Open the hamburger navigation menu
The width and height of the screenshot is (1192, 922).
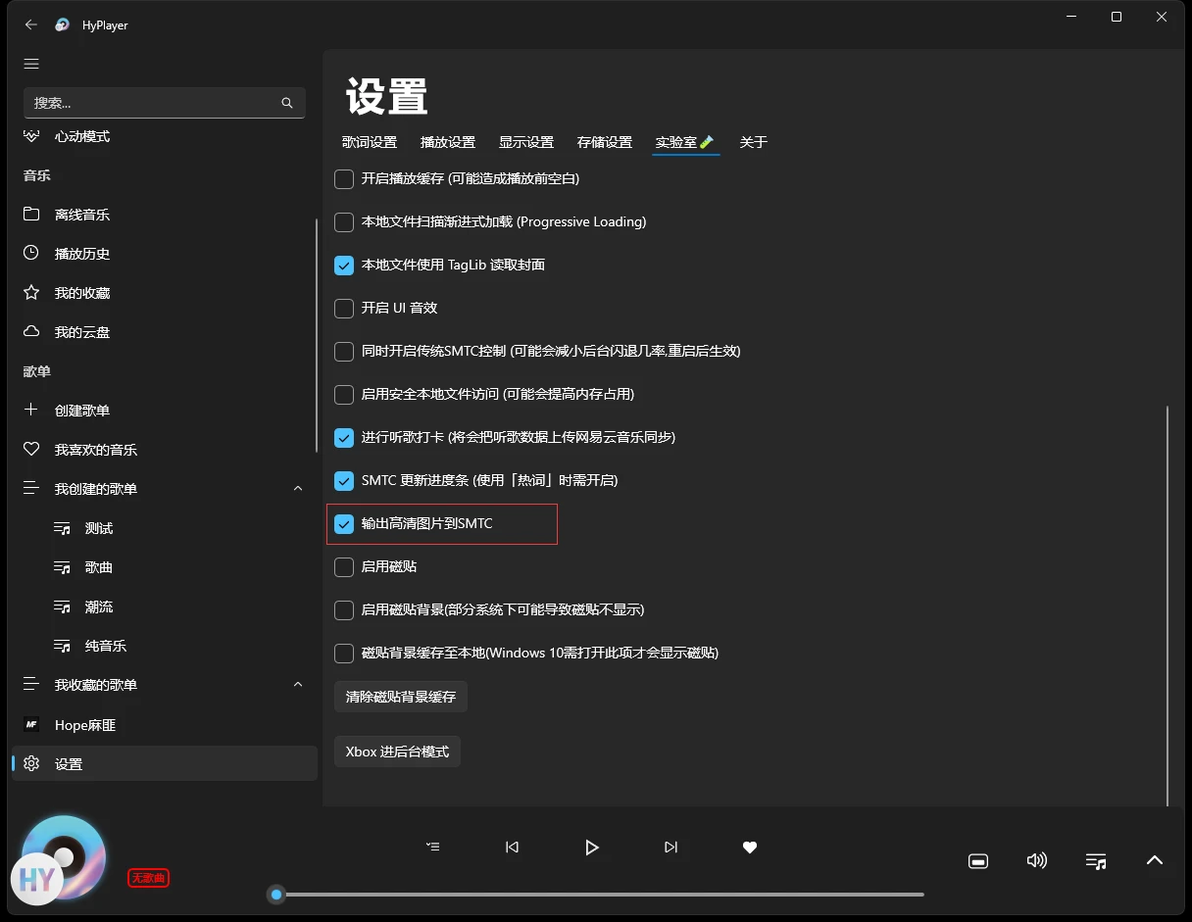[x=31, y=64]
